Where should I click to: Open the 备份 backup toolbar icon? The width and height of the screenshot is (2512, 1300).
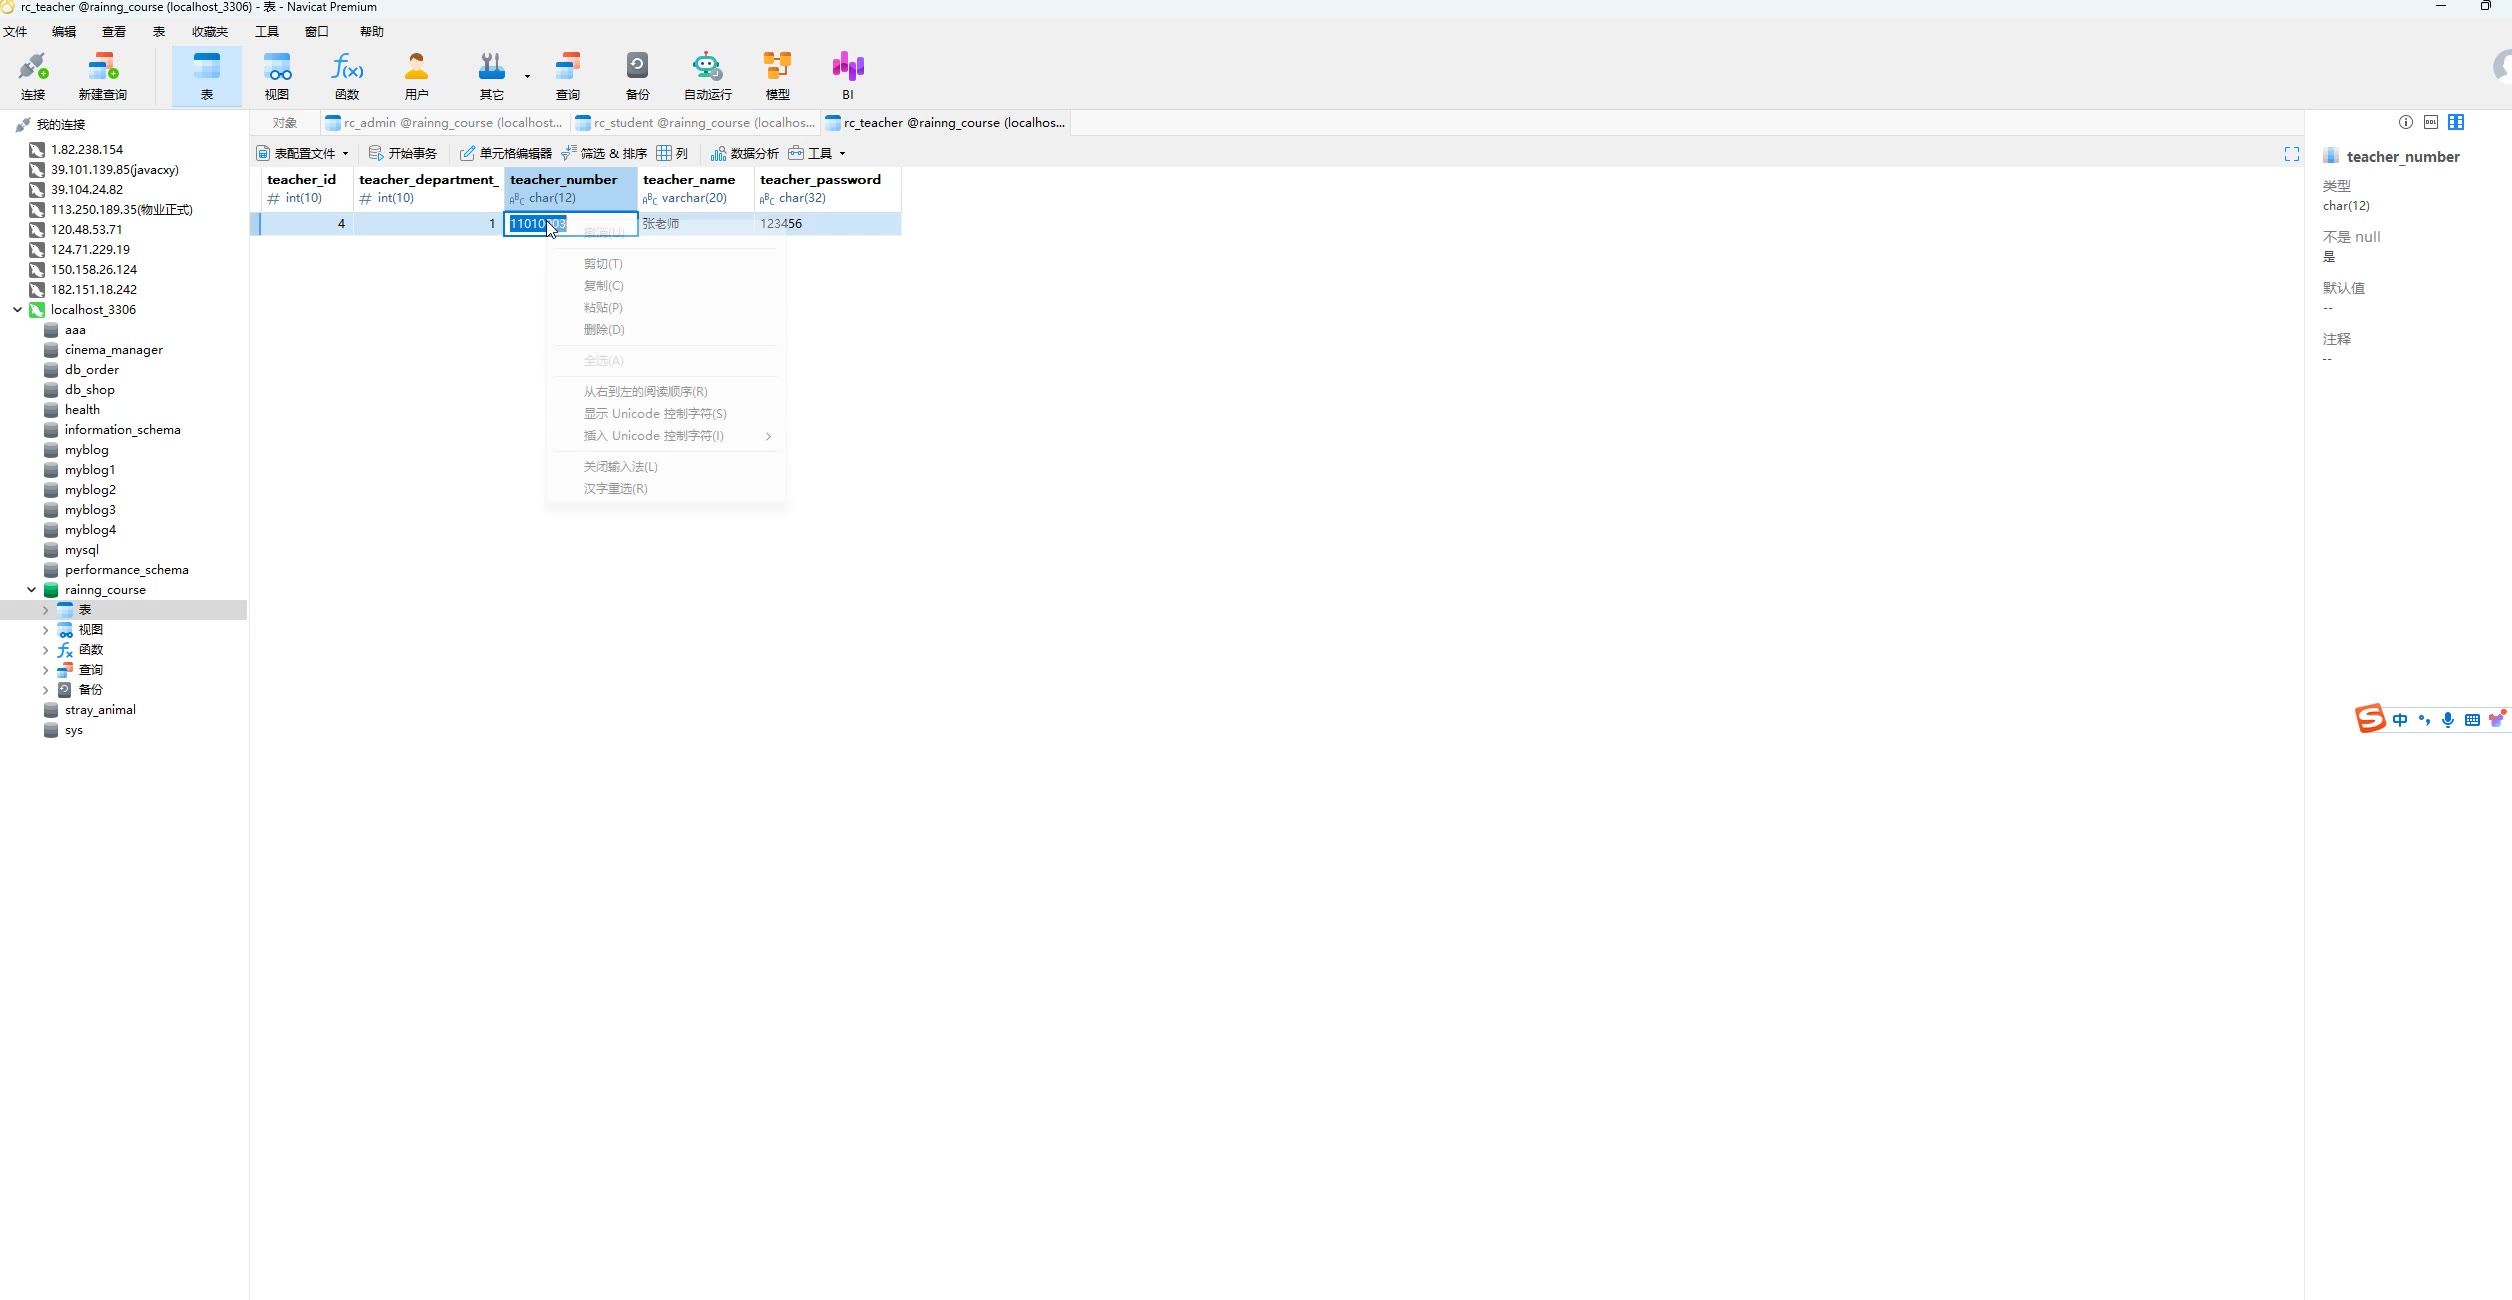pos(637,76)
